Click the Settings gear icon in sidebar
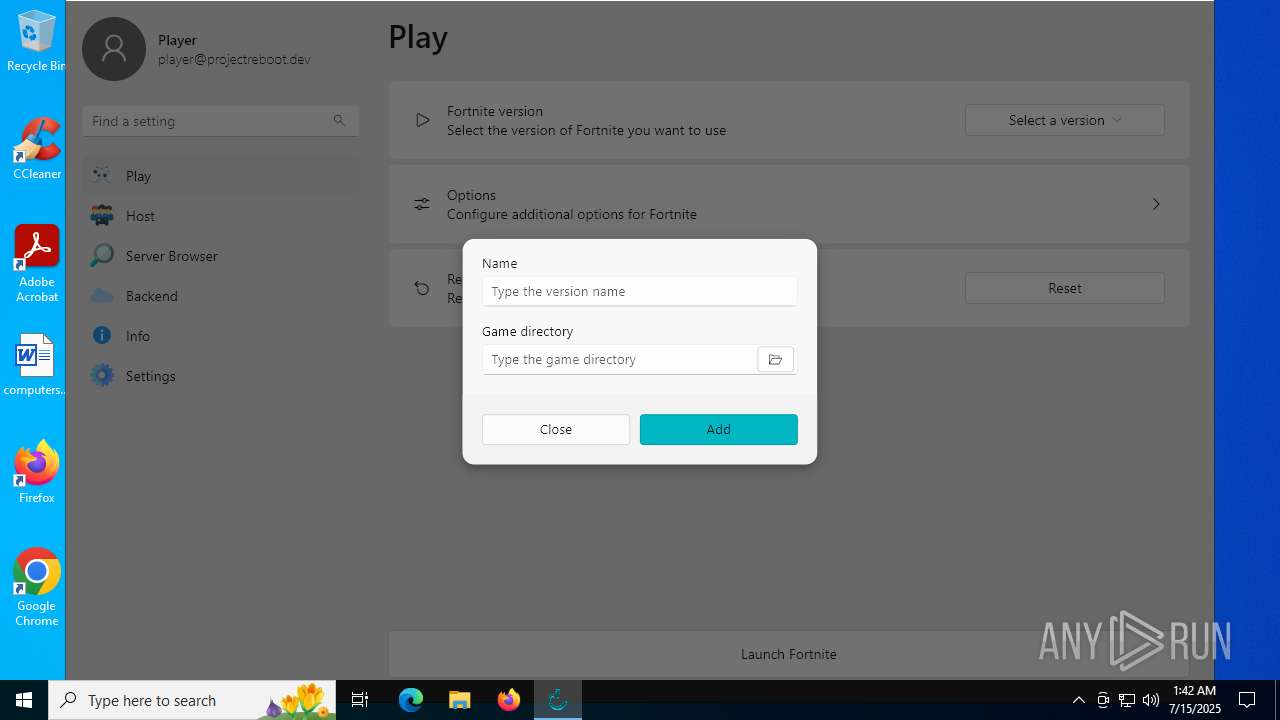The height and width of the screenshot is (720, 1280). [x=101, y=375]
